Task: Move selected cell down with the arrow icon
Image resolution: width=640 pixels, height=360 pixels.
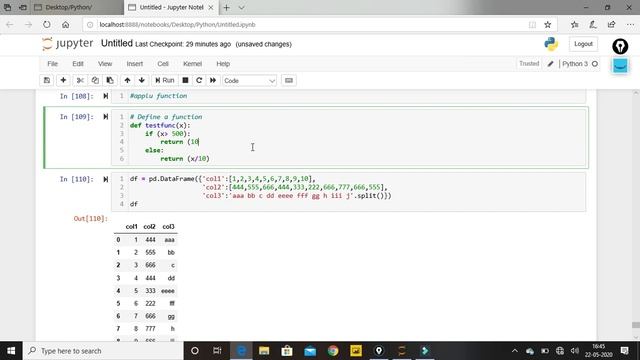Action: [x=142, y=80]
